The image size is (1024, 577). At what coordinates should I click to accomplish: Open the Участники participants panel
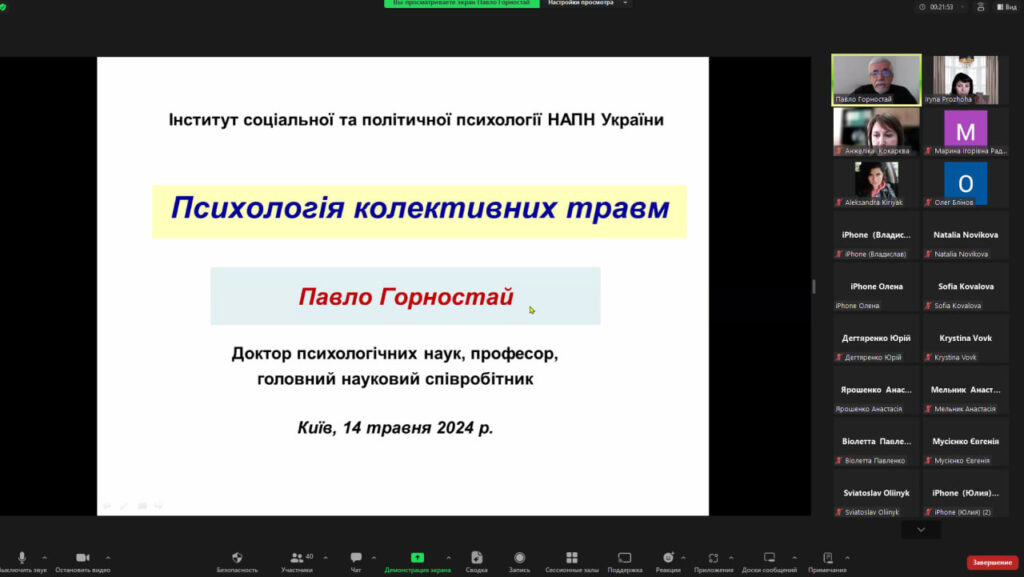(x=297, y=558)
